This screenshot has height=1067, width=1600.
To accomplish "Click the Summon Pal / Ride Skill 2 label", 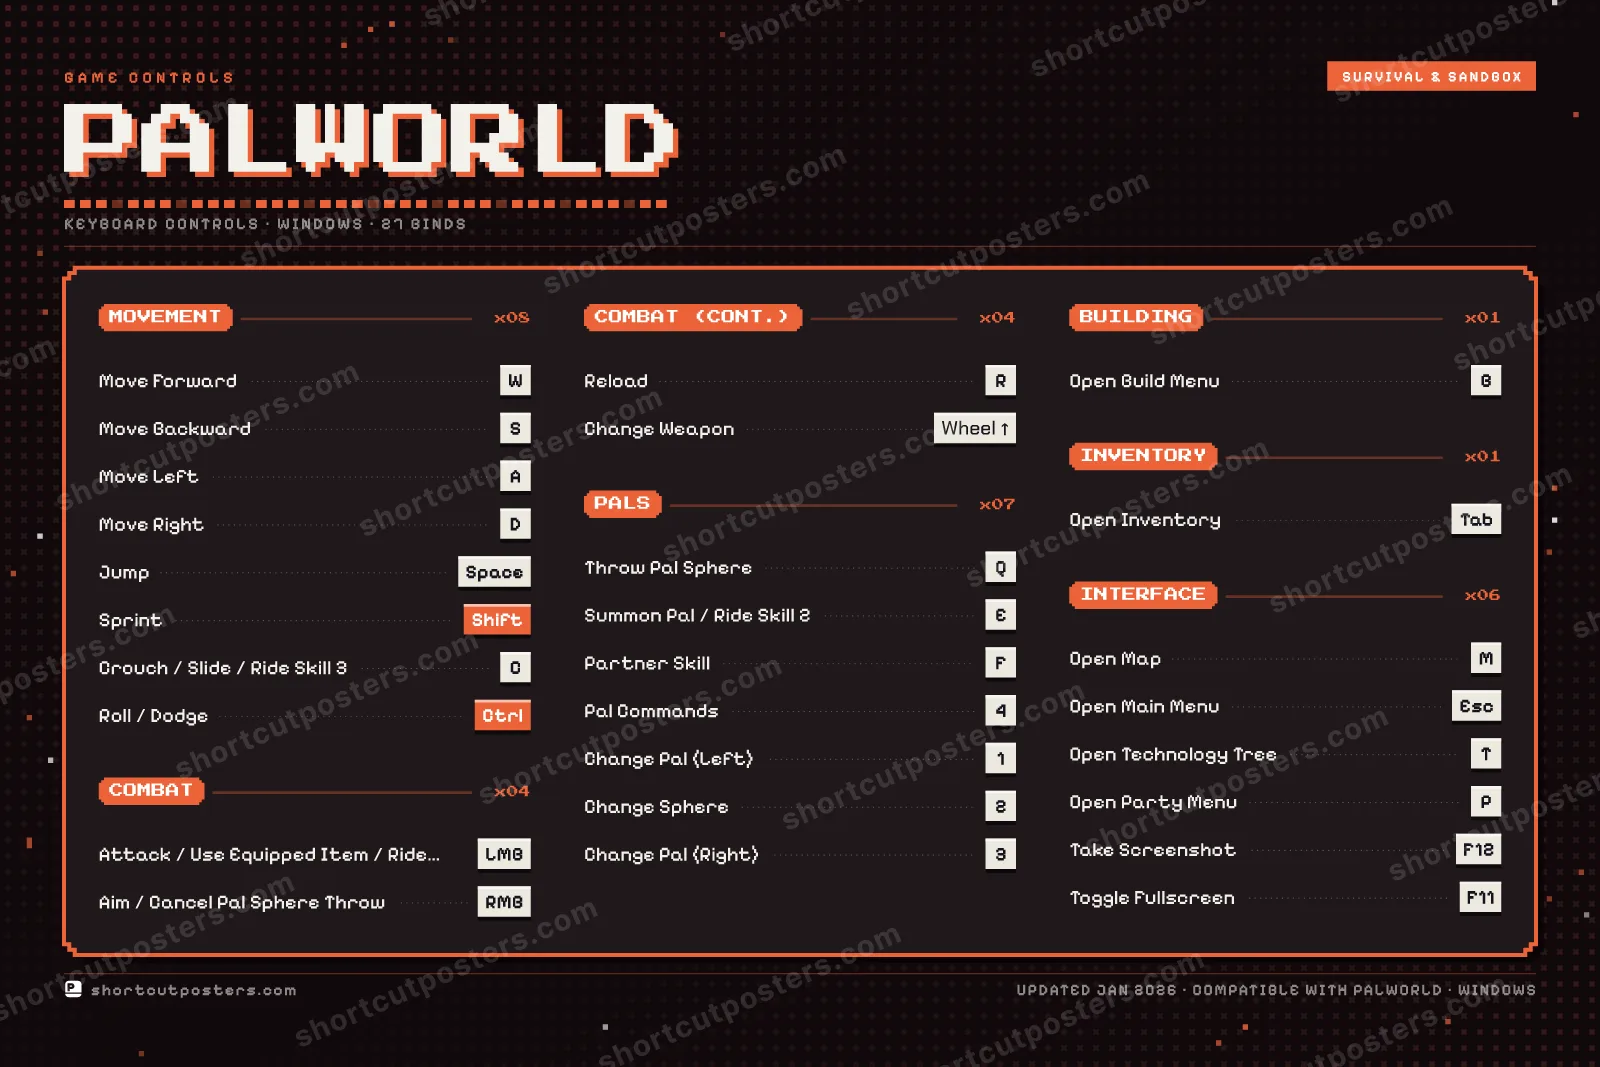I will pyautogui.click(x=697, y=616).
